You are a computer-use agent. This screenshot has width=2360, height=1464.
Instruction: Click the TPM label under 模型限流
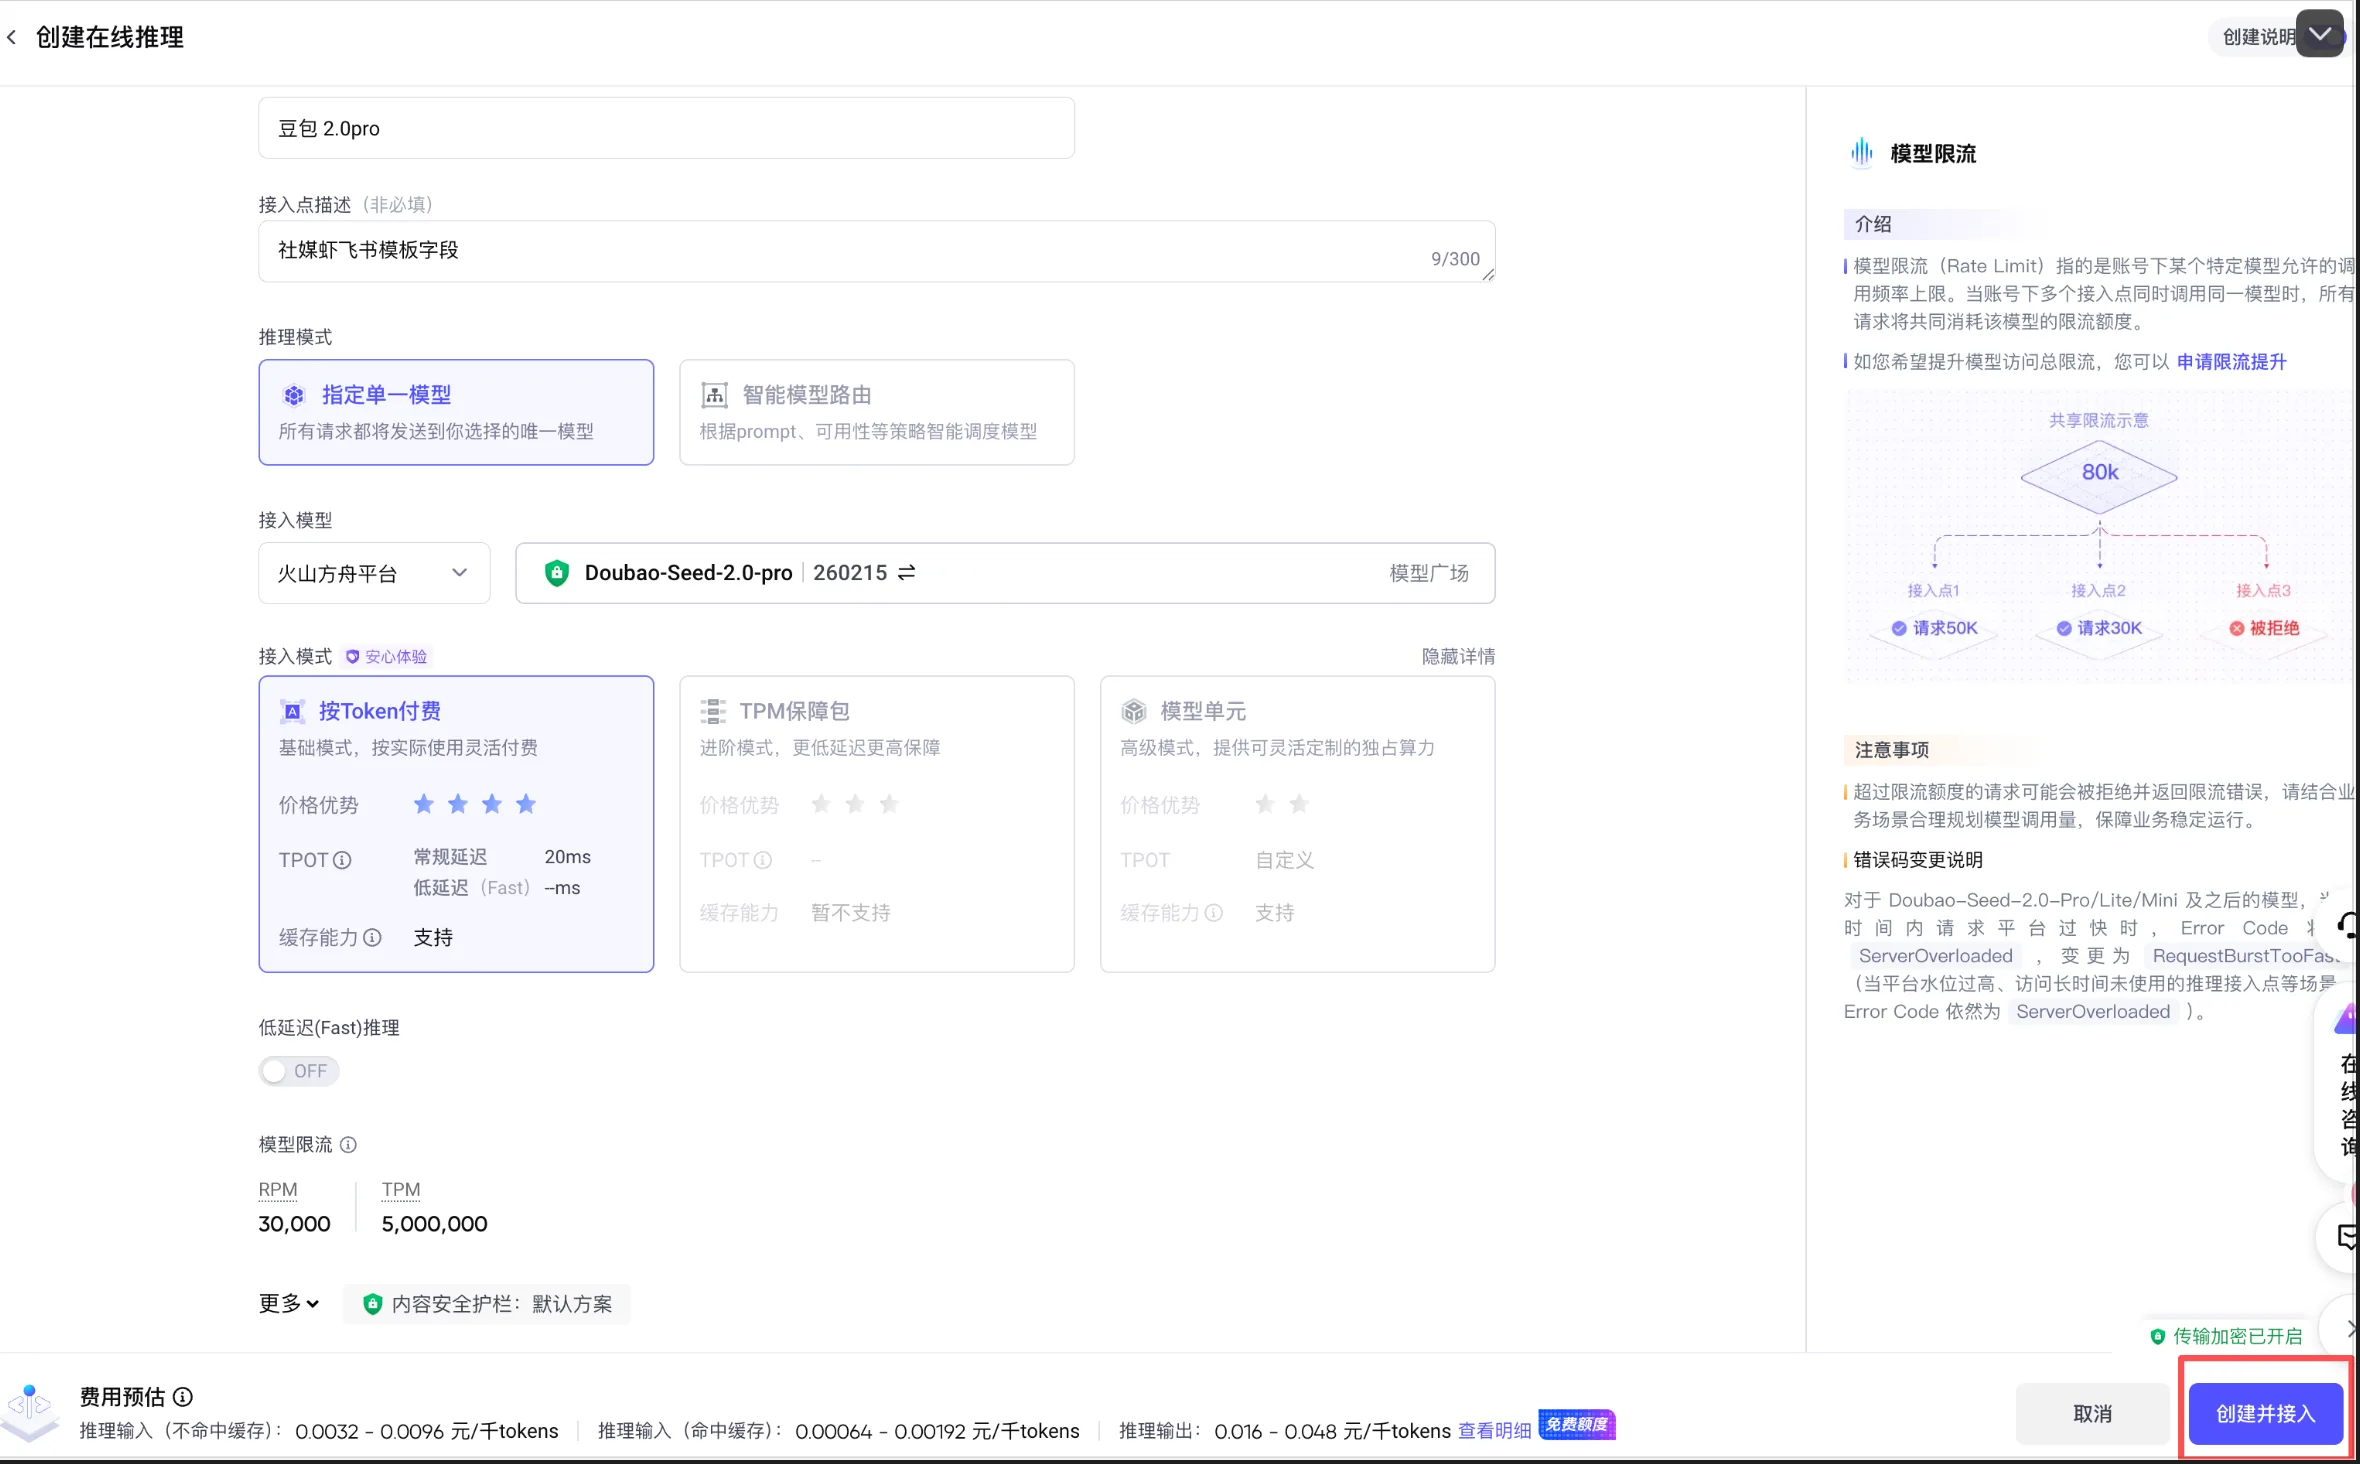[x=401, y=1190]
